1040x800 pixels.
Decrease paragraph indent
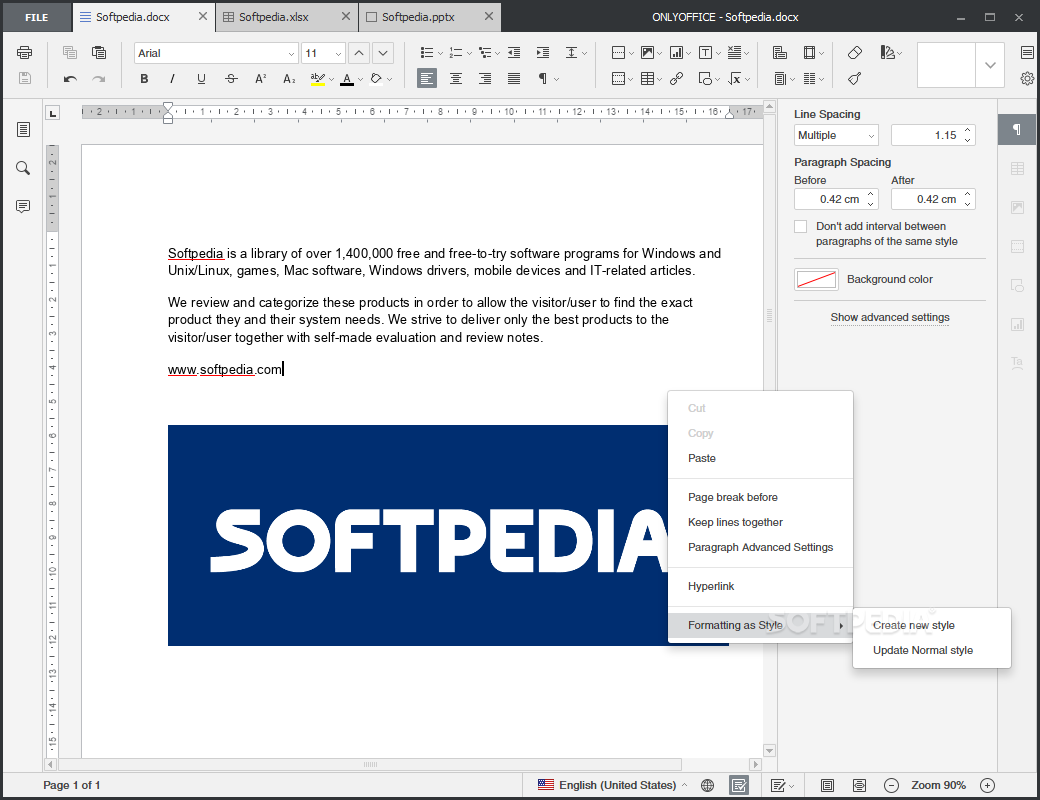[514, 52]
